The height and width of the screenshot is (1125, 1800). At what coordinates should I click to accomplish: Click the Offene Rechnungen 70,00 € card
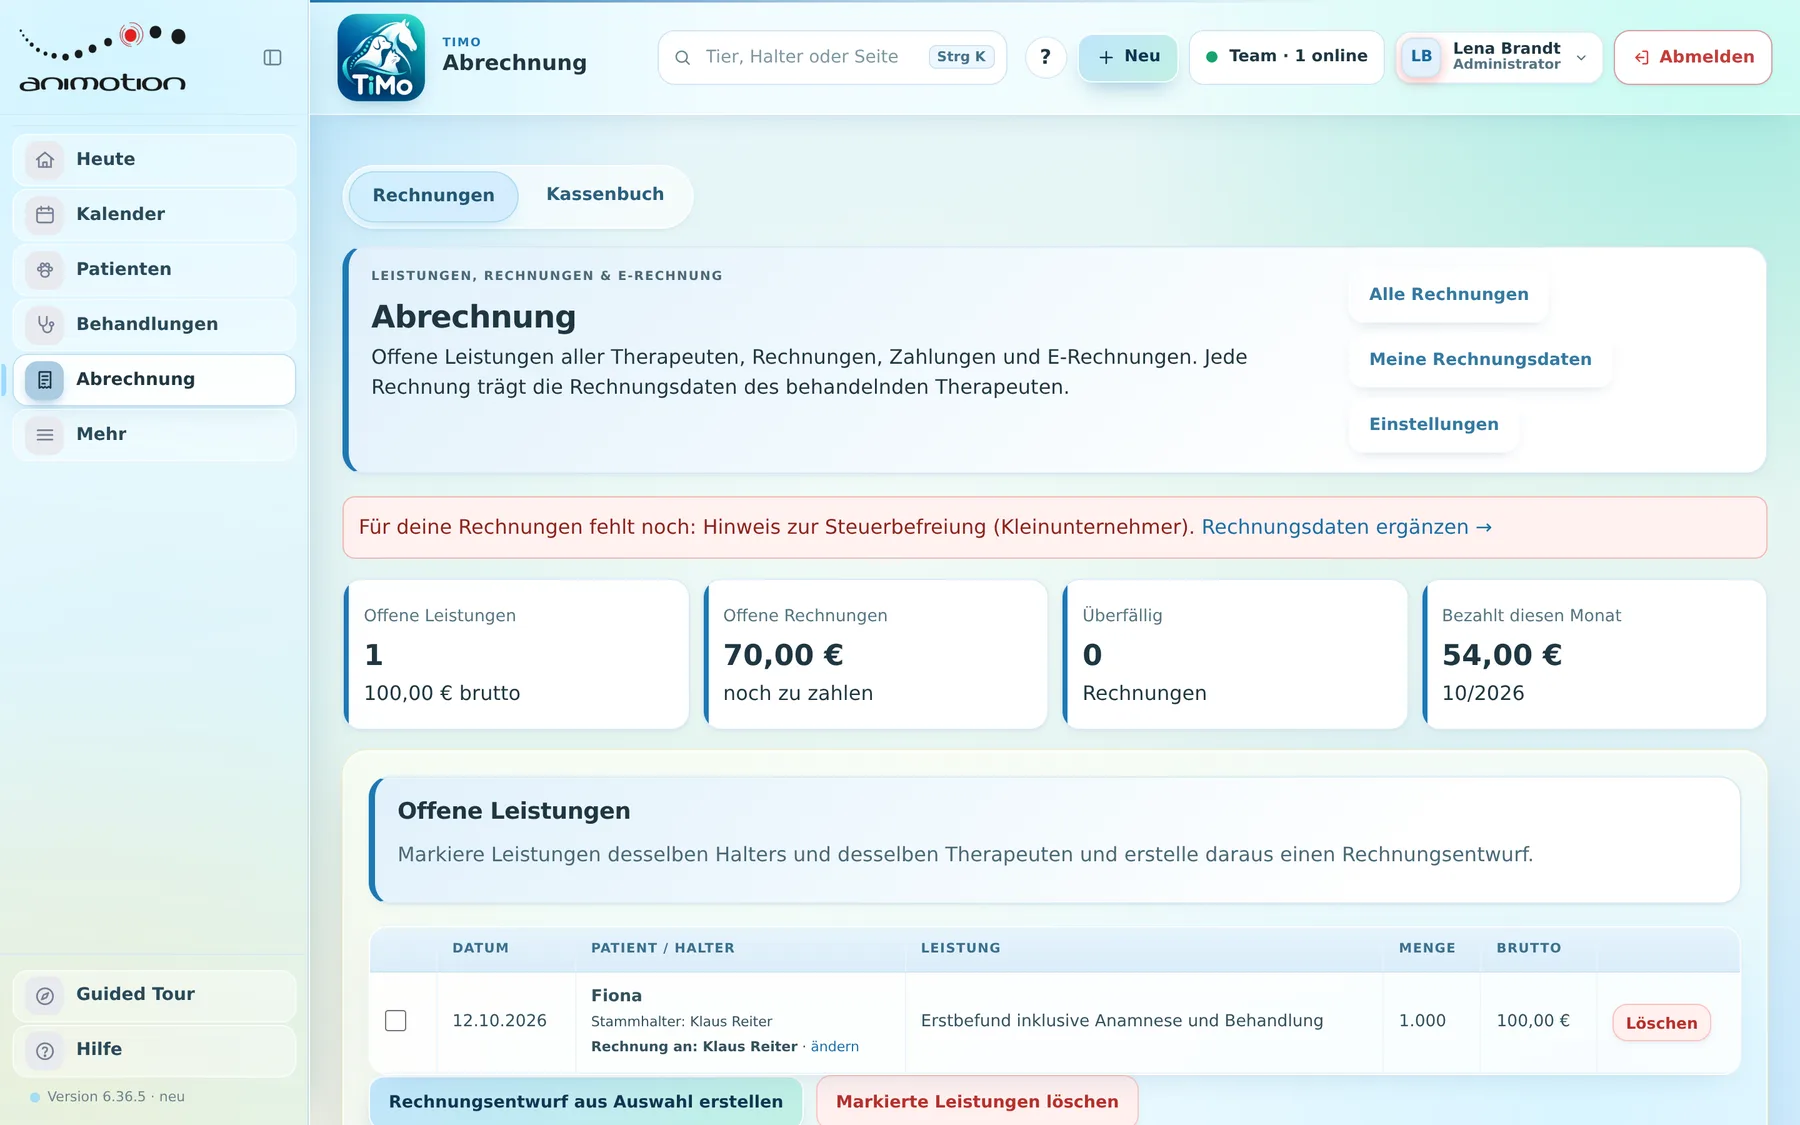point(875,655)
